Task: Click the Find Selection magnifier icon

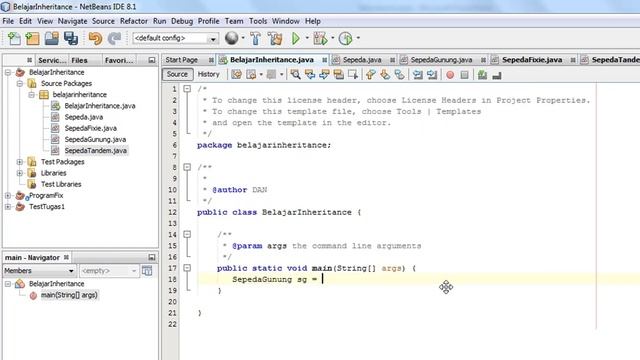Action: click(295, 74)
